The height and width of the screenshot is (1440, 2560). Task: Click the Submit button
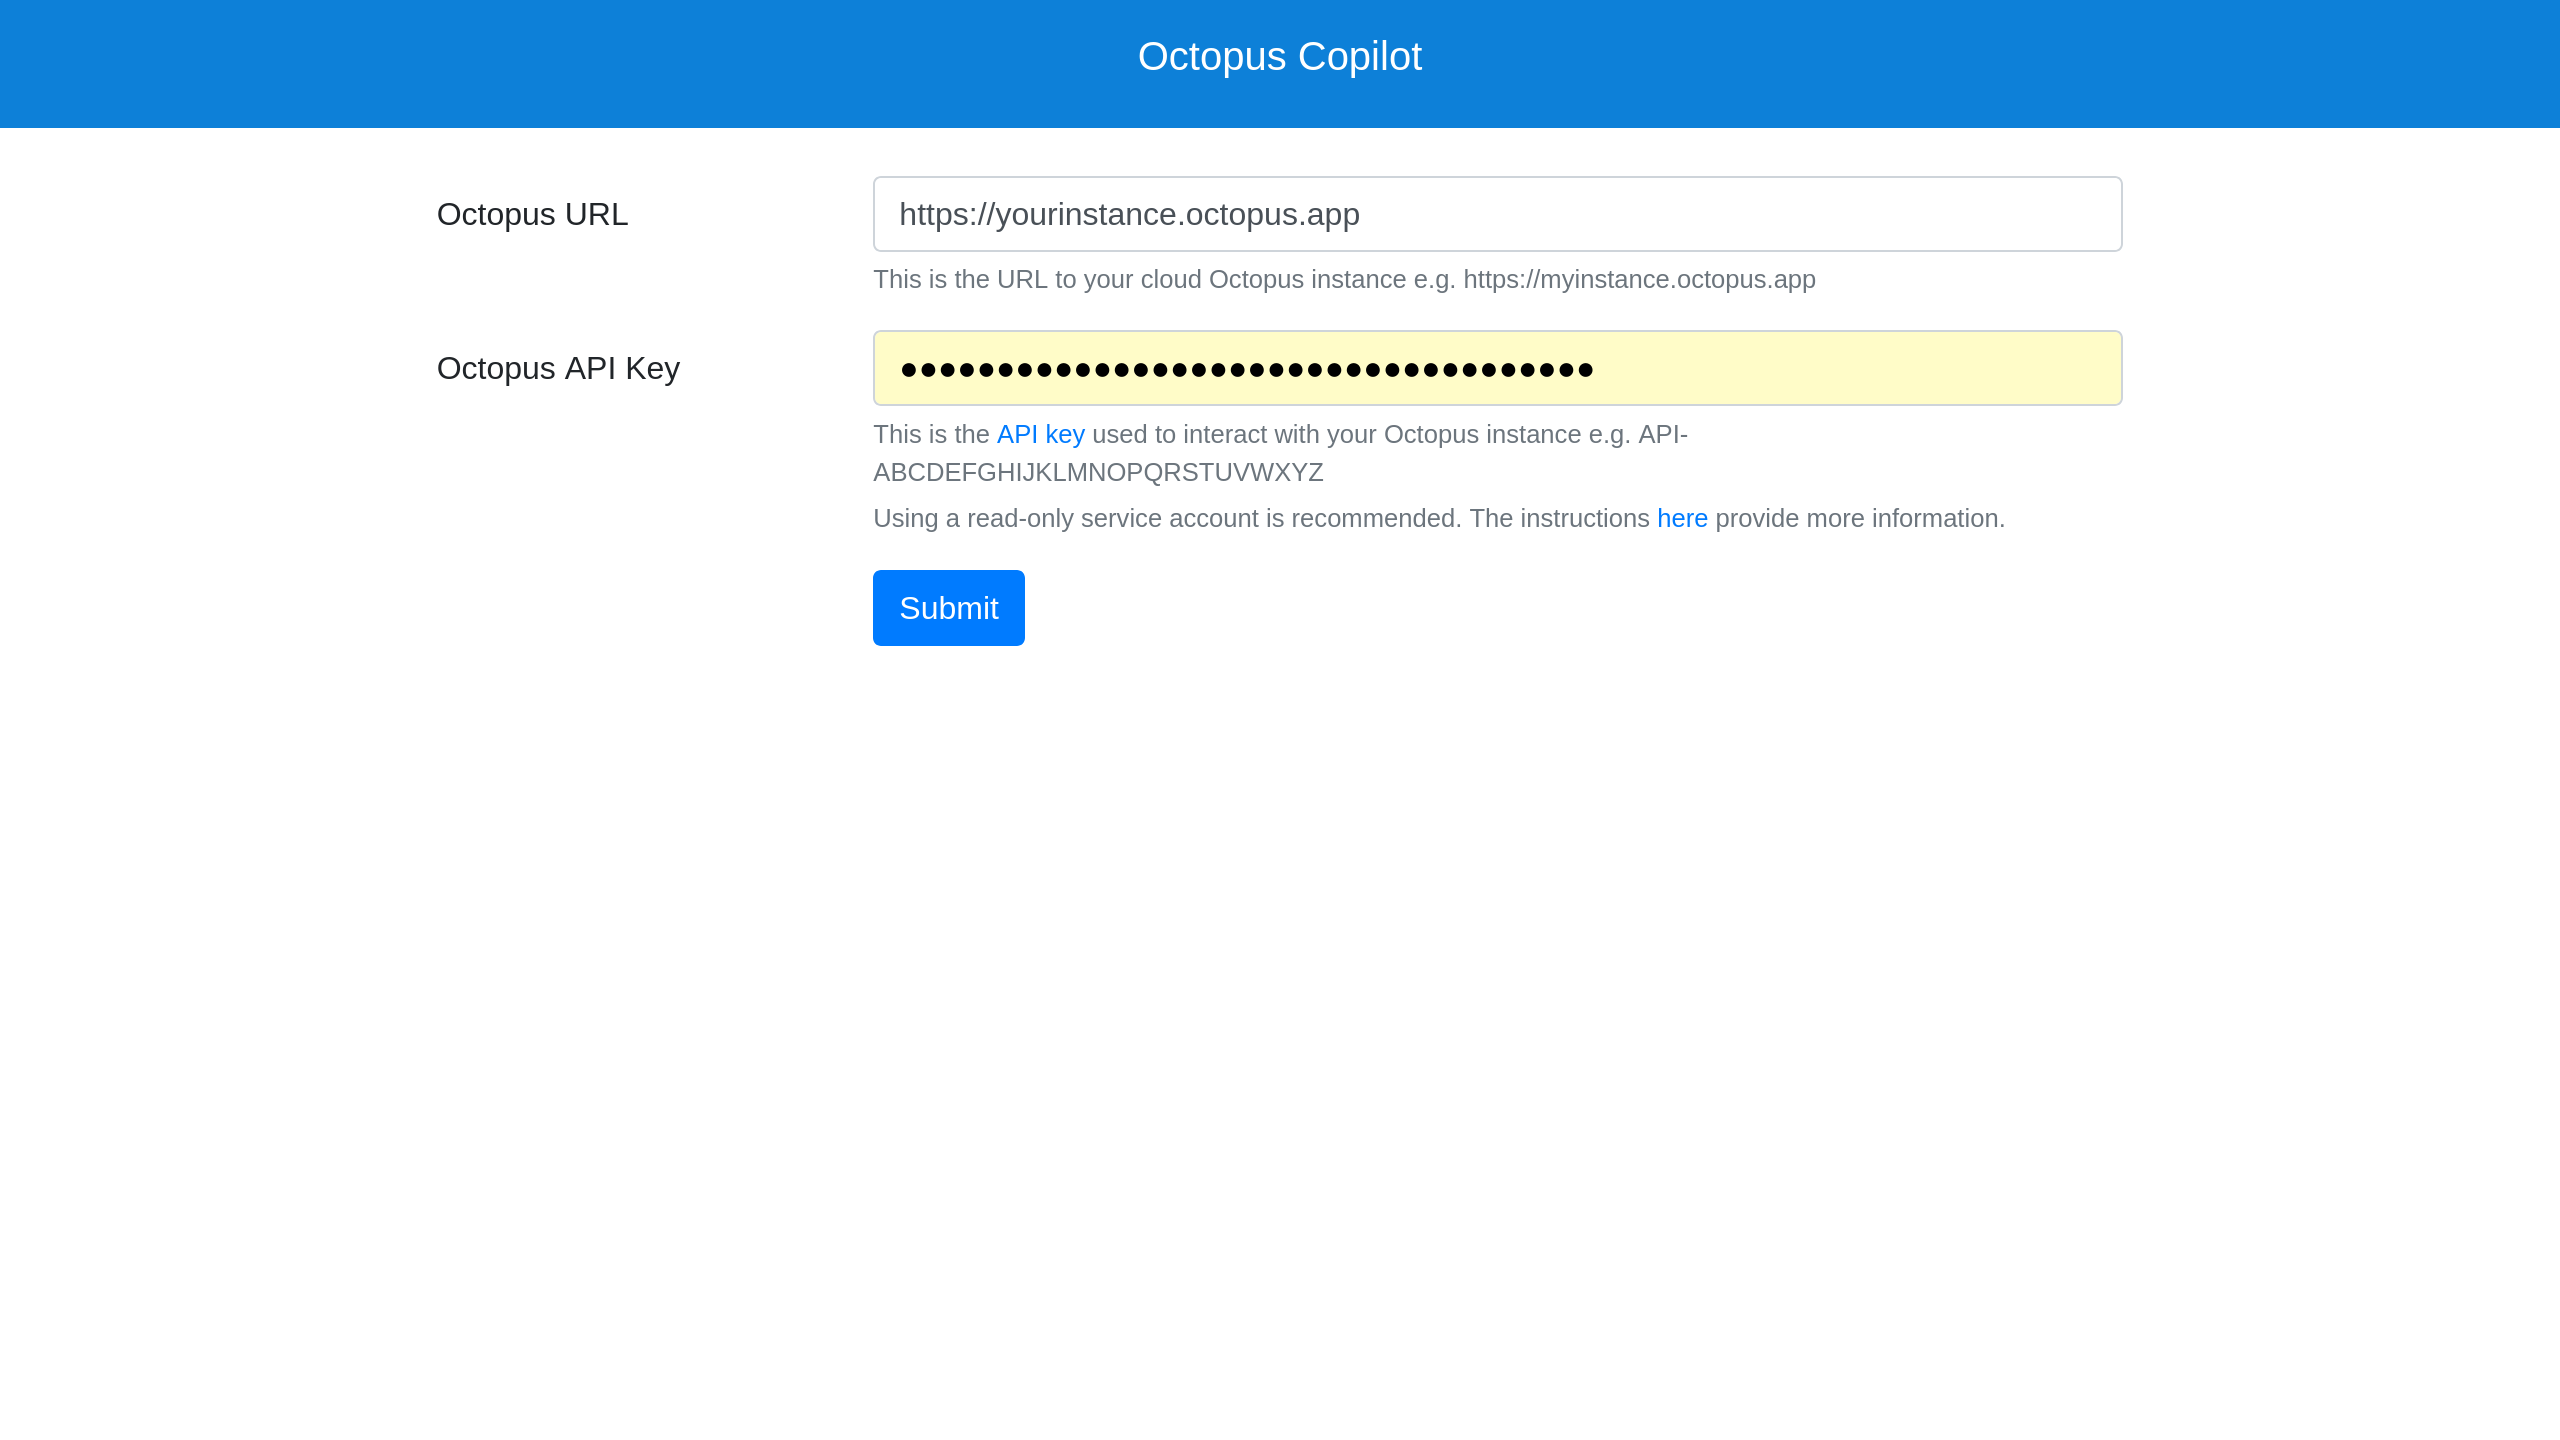pos(948,607)
